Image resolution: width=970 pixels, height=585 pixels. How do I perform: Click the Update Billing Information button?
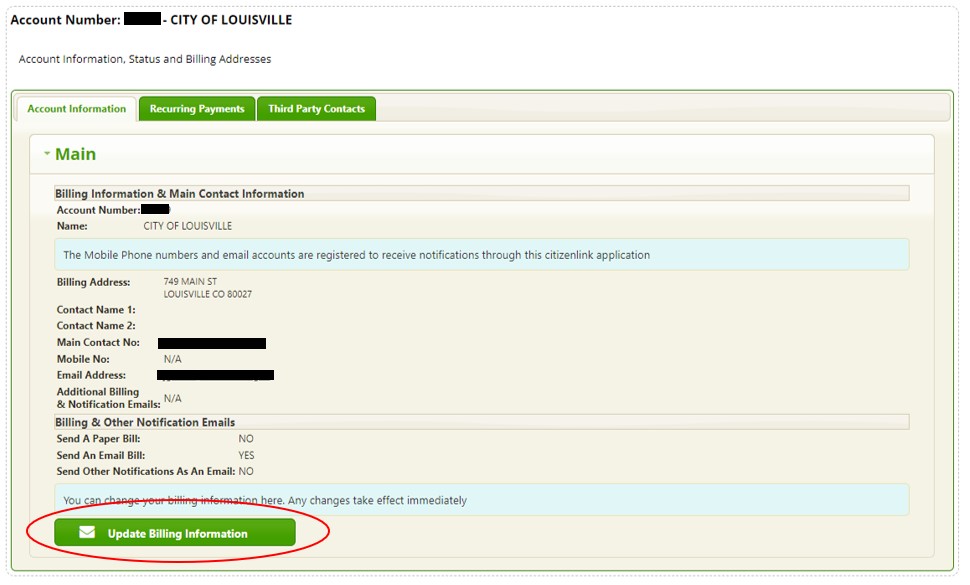175,532
